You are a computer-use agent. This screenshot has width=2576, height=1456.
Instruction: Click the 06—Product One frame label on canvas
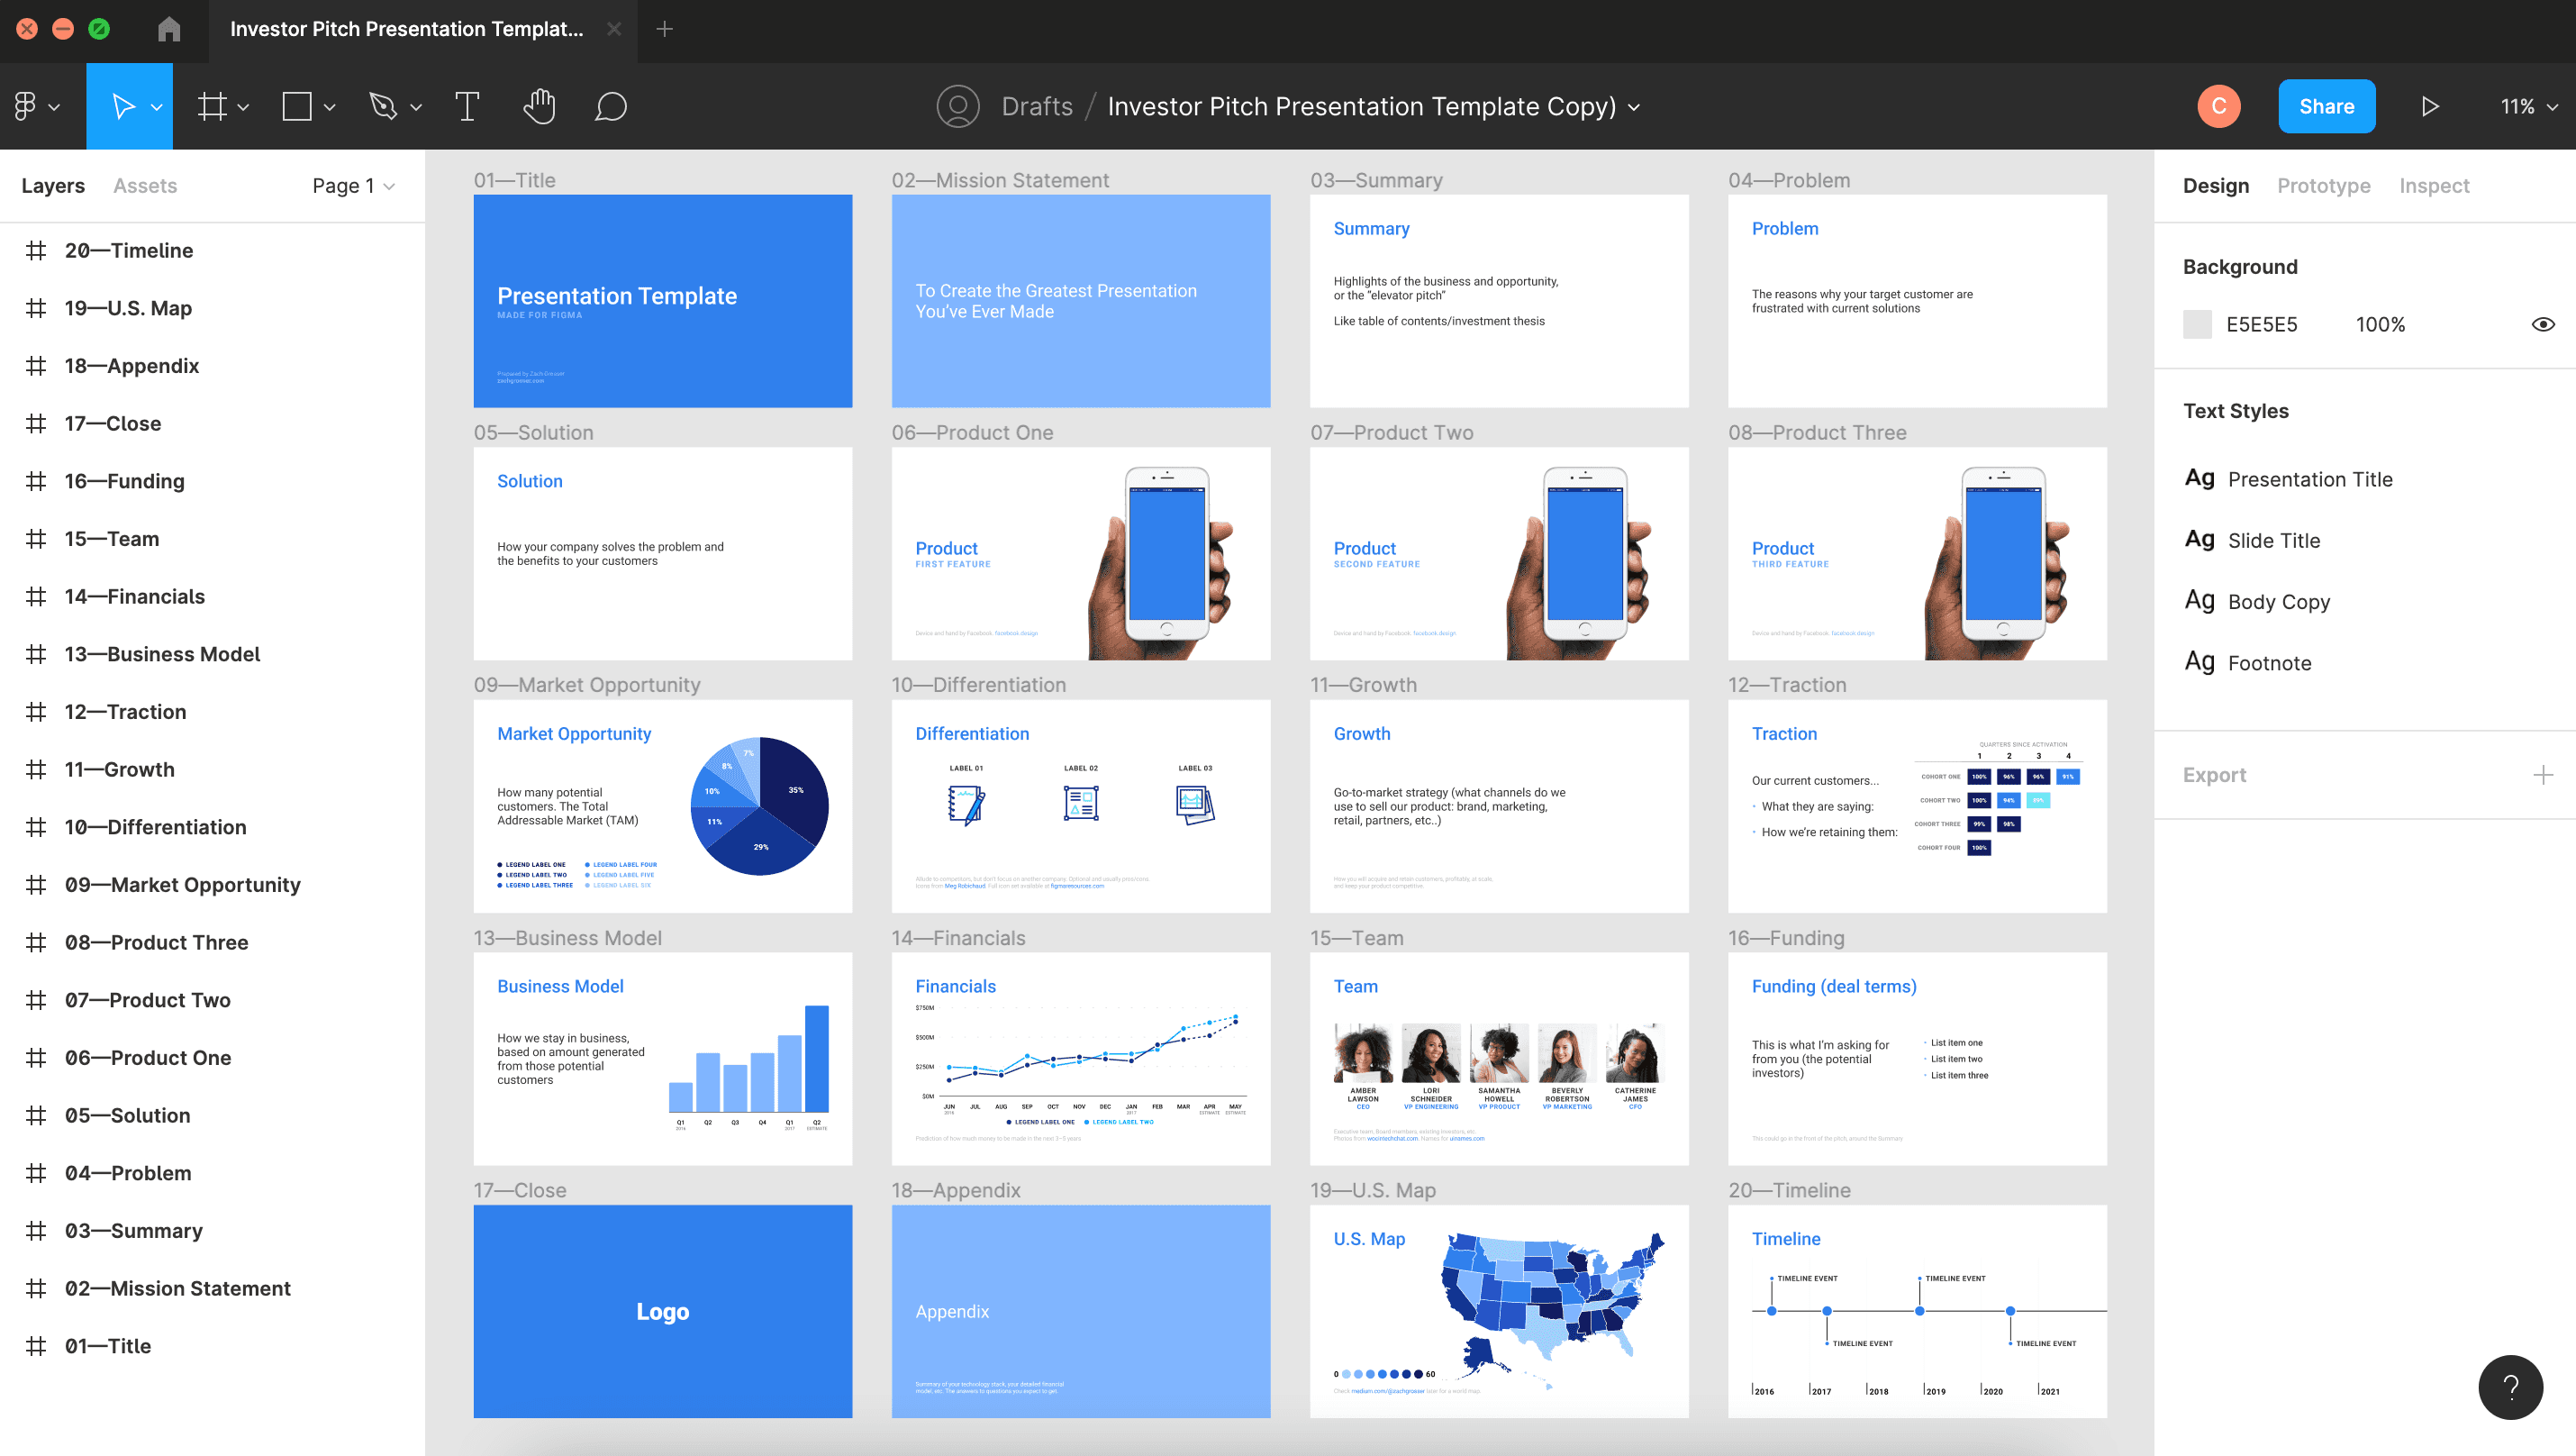[x=972, y=432]
